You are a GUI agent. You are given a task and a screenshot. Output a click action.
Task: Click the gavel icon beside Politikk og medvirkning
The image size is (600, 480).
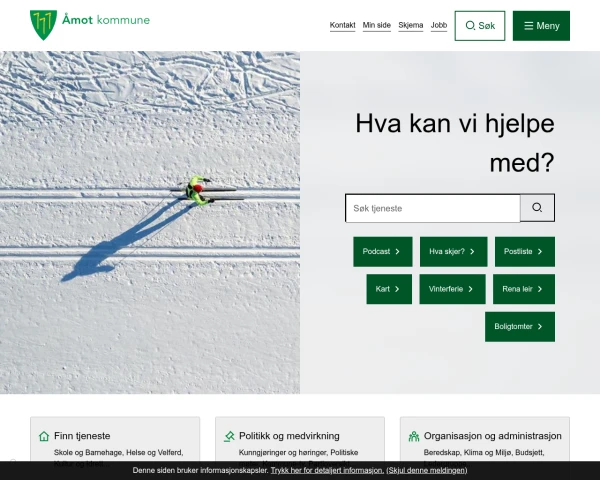tap(229, 436)
